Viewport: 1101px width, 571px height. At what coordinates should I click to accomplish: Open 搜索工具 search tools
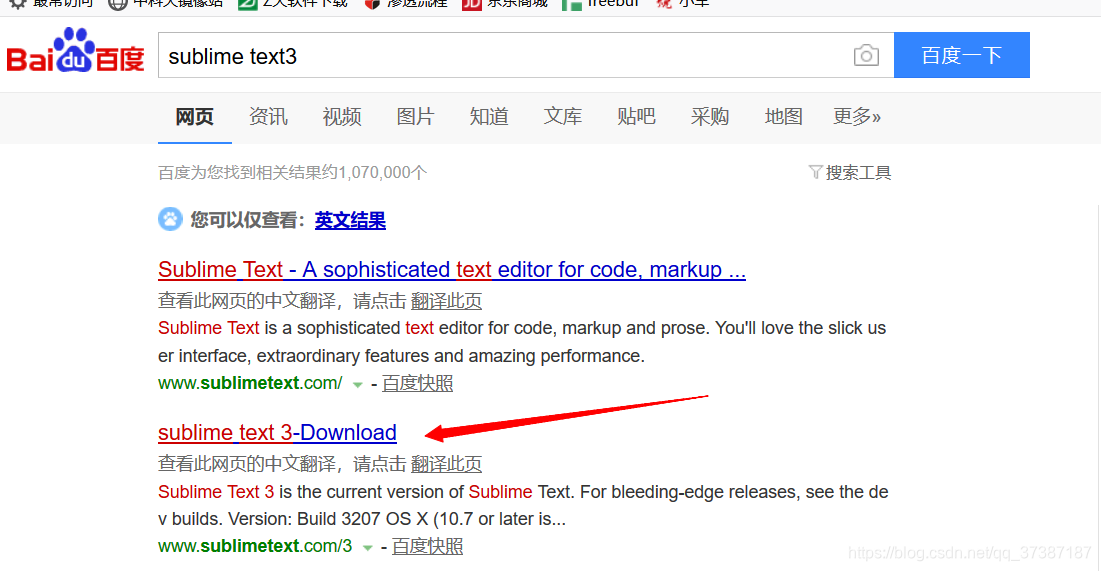(858, 173)
